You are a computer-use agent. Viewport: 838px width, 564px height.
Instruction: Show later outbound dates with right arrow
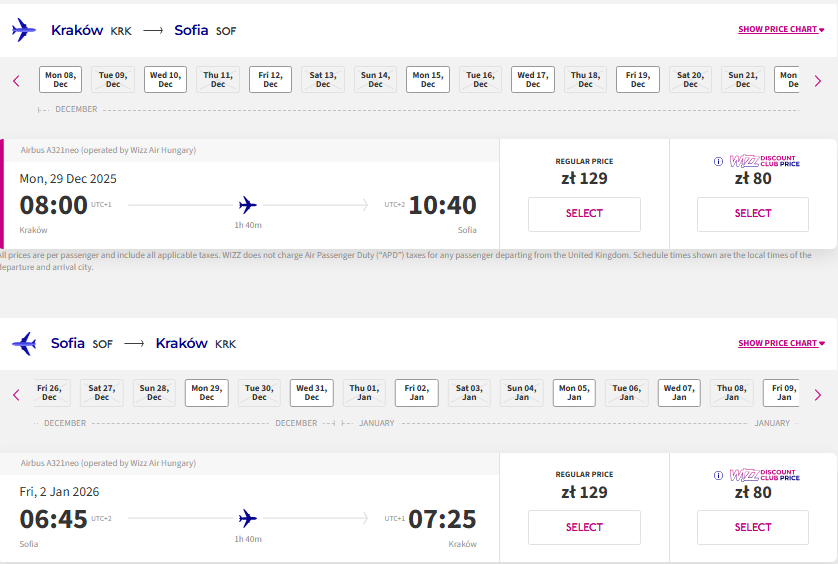(x=818, y=81)
